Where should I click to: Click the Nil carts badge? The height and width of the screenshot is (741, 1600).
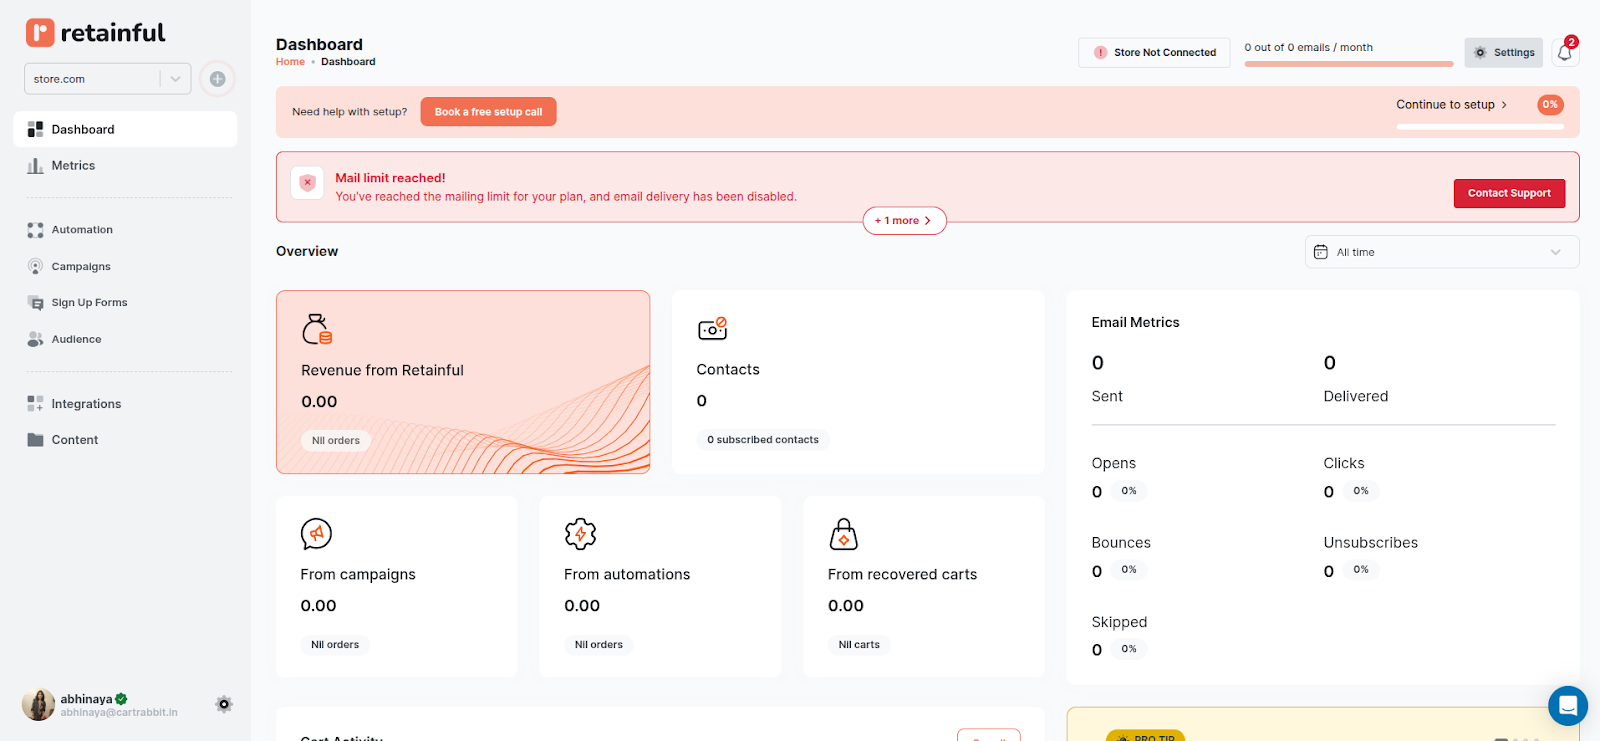(859, 645)
